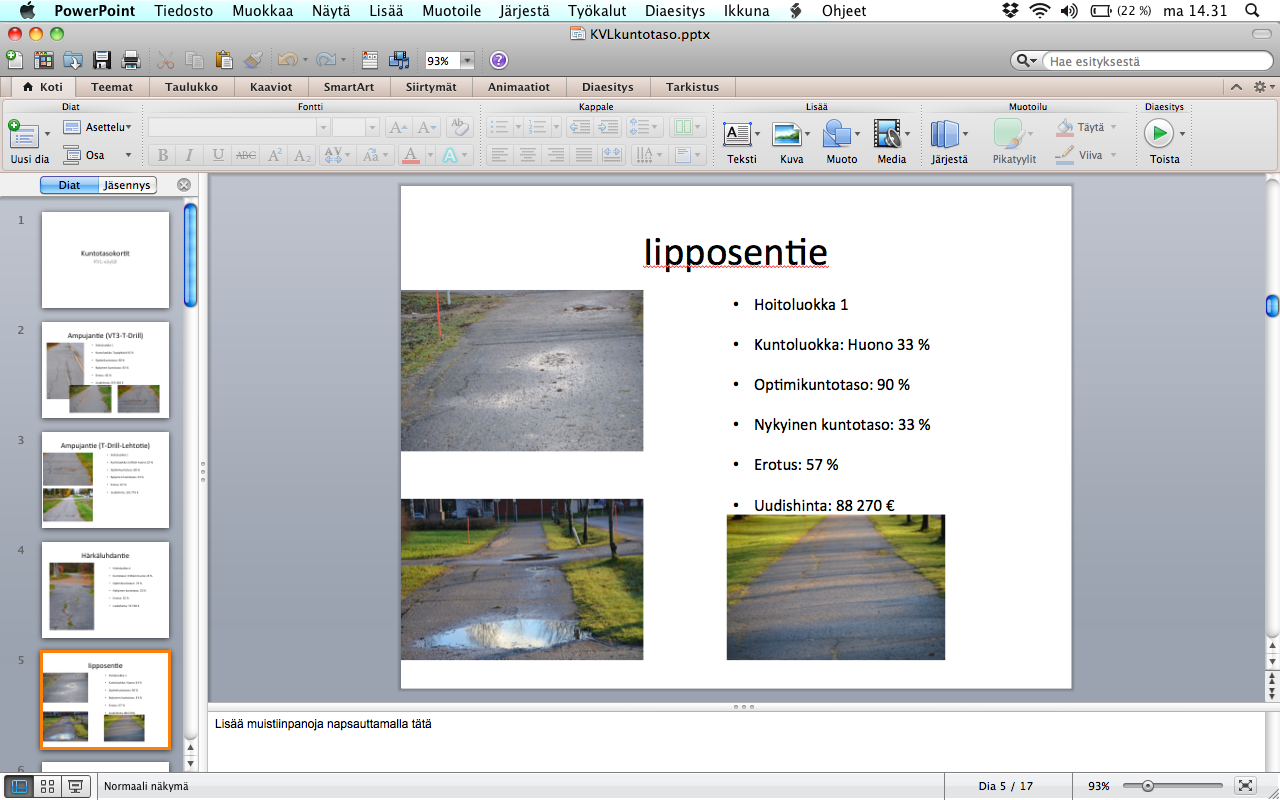Screen dimensions: 1280x800
Task: Open the Muokkaa menu
Action: tap(262, 11)
